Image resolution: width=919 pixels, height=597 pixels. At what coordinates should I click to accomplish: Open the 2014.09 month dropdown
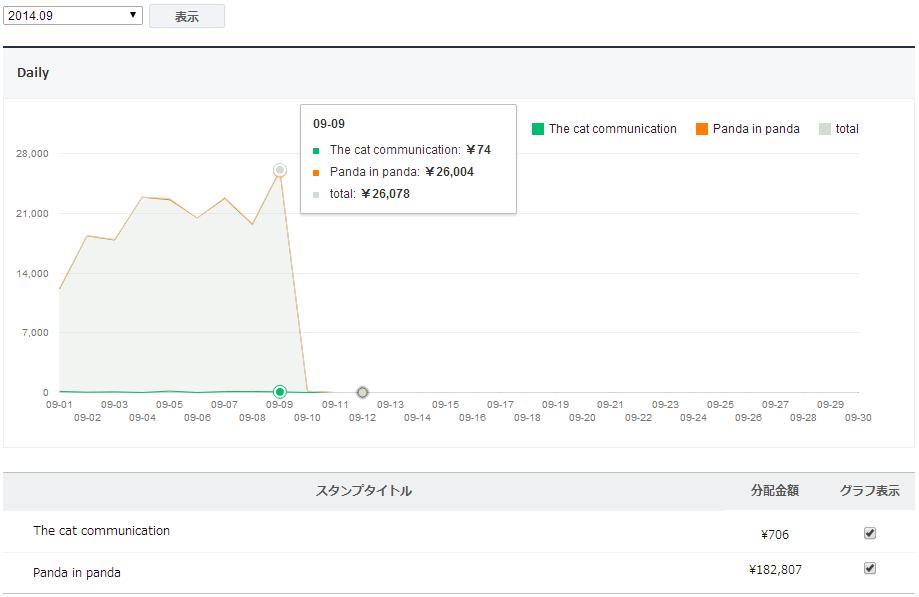(73, 16)
